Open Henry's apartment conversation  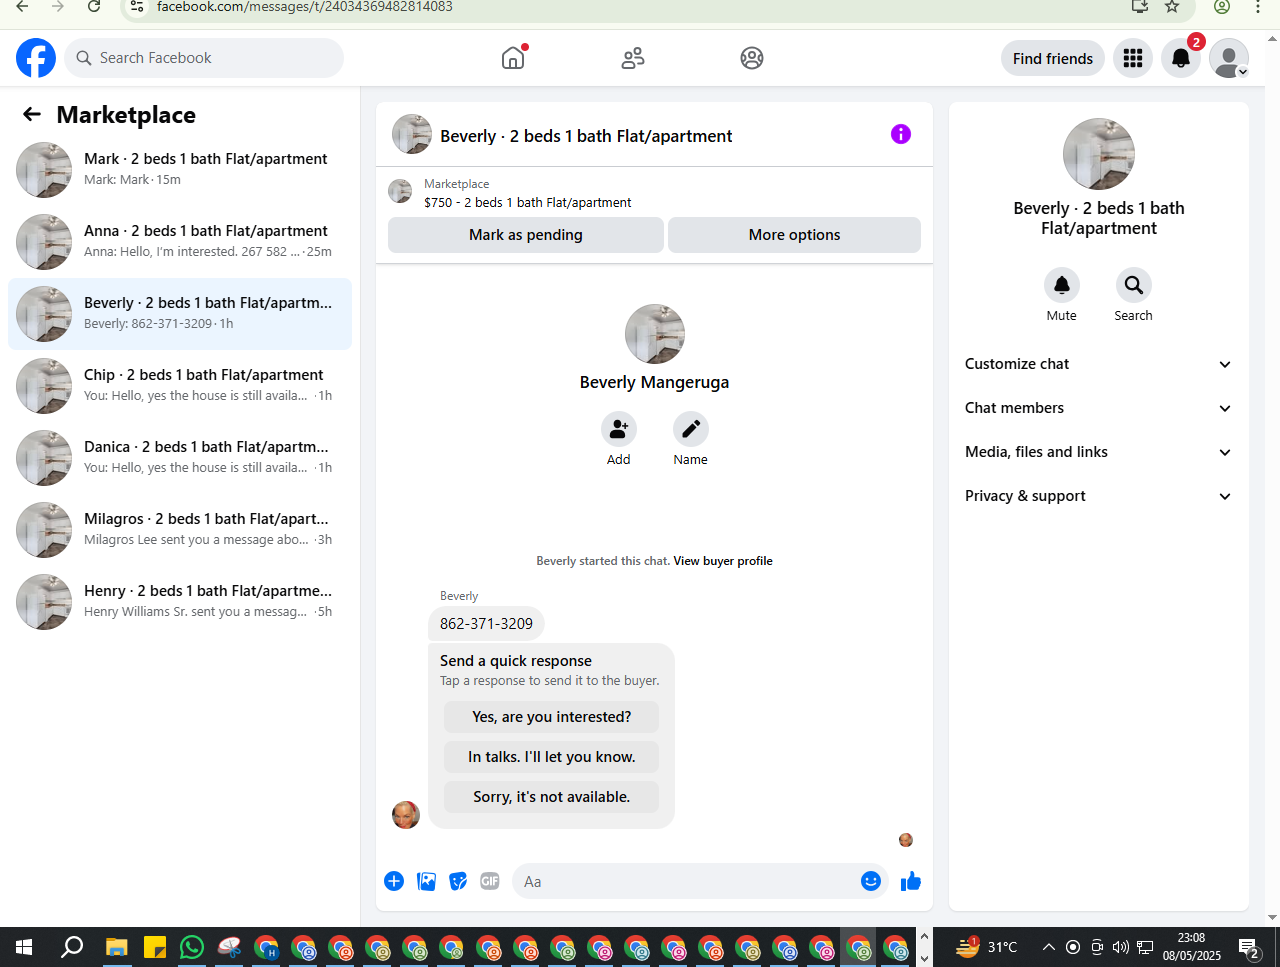(x=180, y=602)
